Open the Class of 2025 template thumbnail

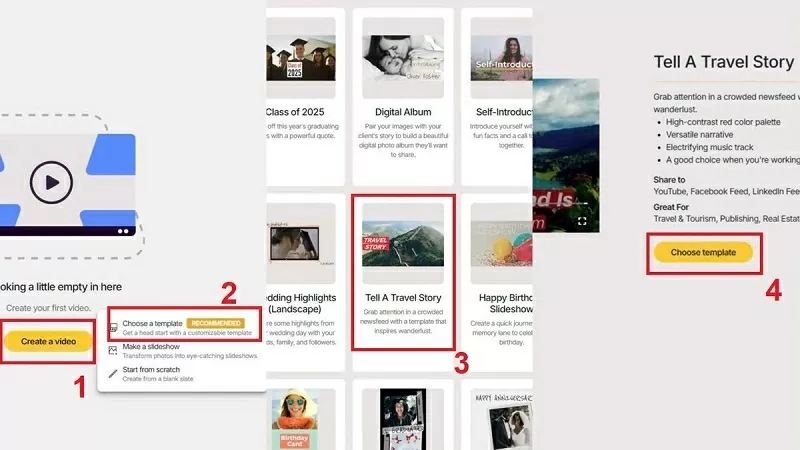(x=301, y=58)
